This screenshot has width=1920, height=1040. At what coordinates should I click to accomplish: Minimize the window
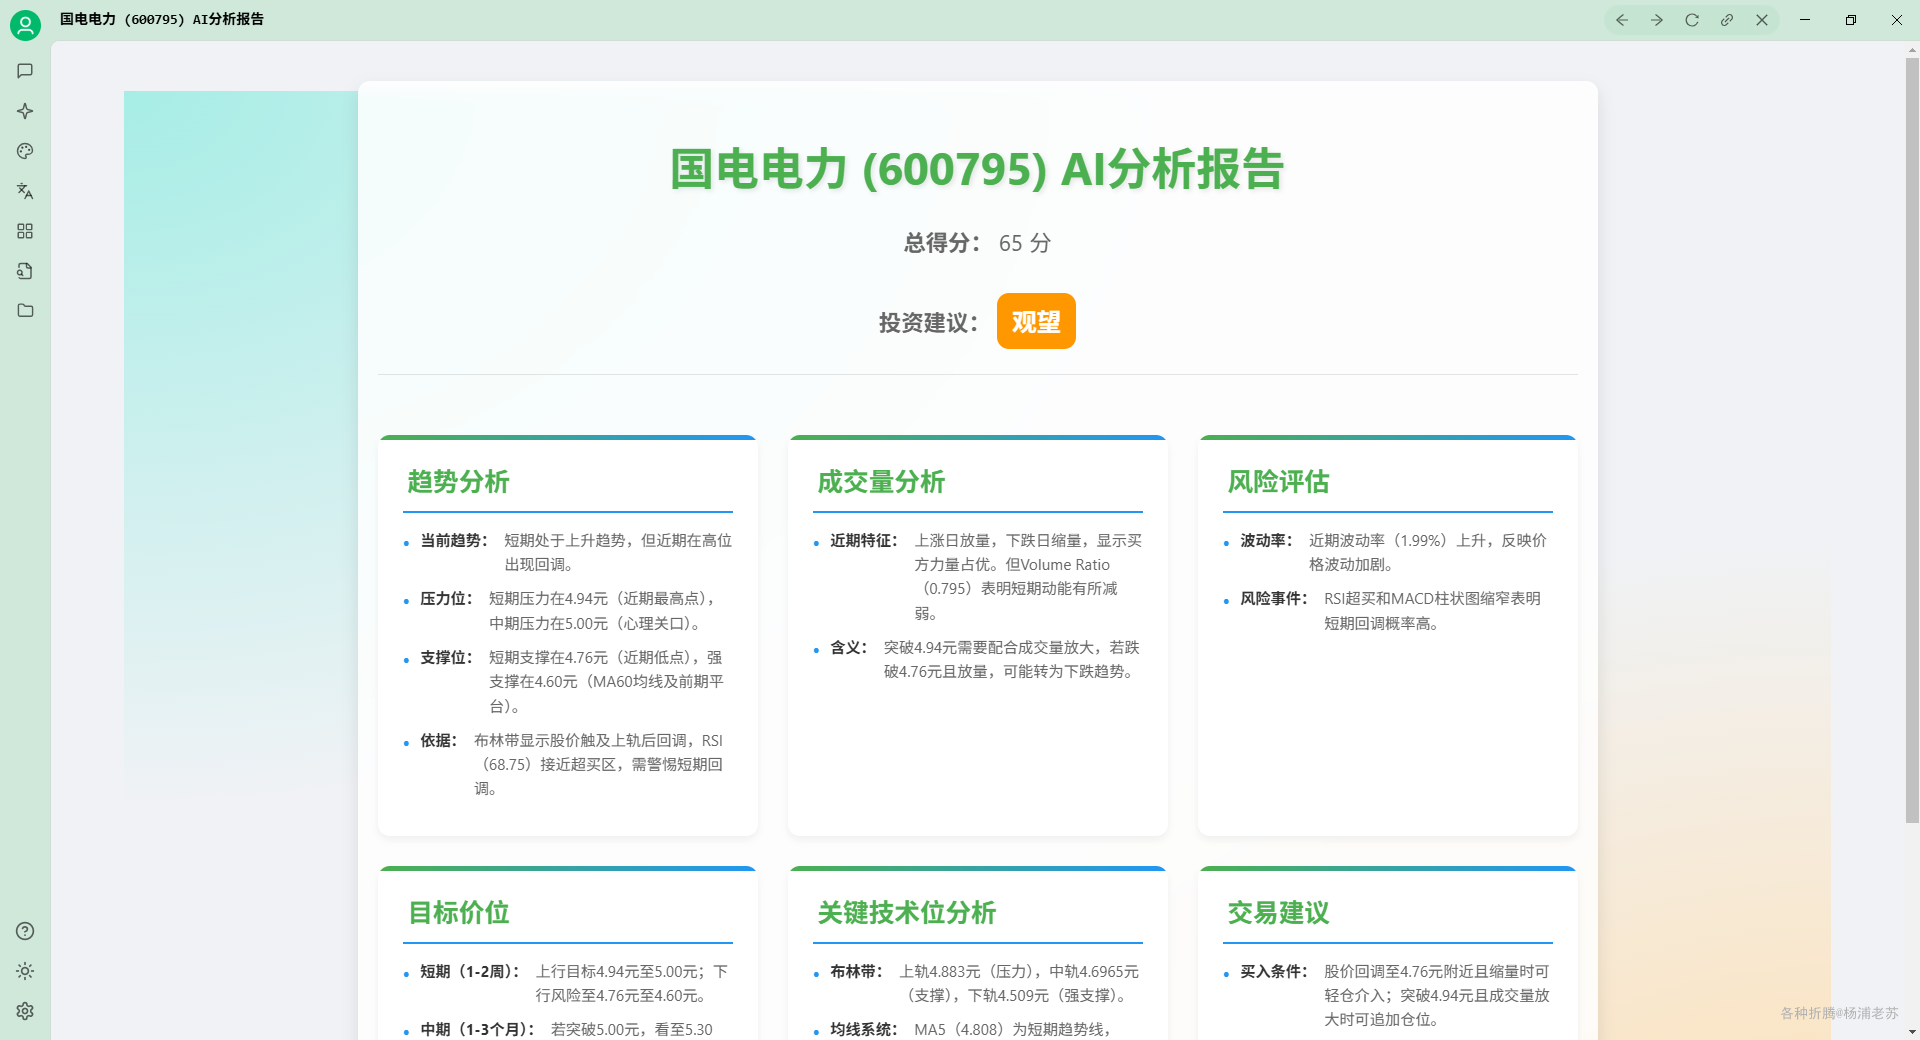click(x=1805, y=20)
